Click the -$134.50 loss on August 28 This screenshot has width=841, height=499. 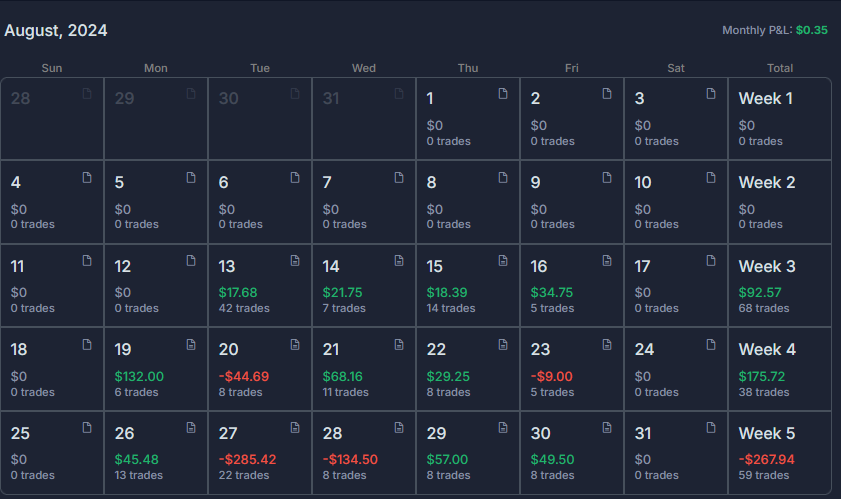pos(350,460)
